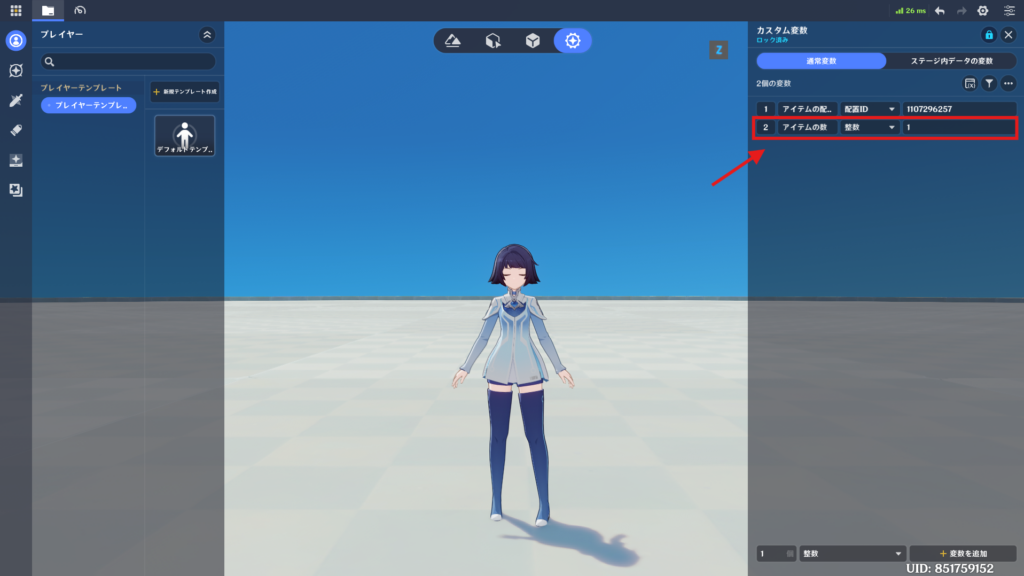Screen dimensions: 1024x576
Task: Toggle the custom variable lock
Action: point(989,35)
